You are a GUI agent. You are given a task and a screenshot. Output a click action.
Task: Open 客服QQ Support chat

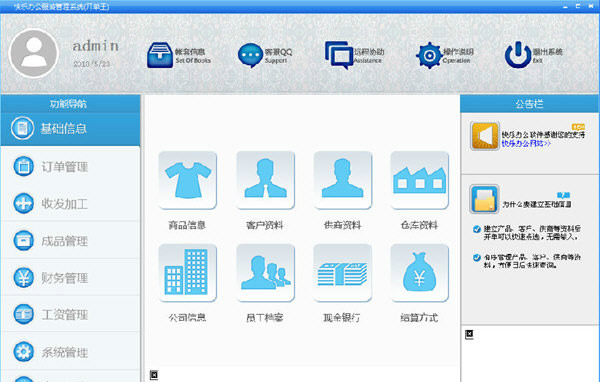coord(265,56)
